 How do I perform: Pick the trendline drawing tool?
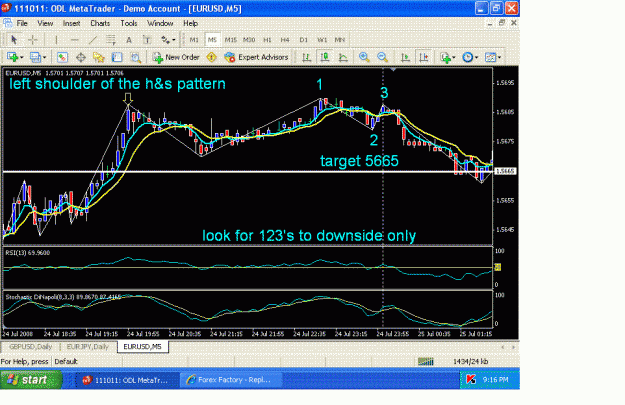93,39
